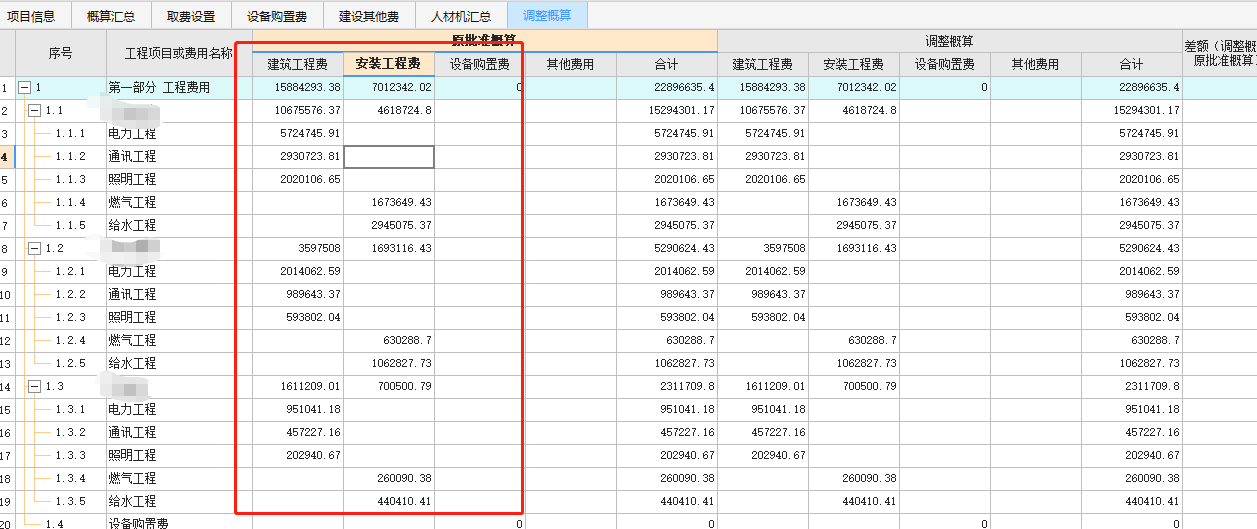Click cell value 1693116.43 under 原批准概算 安装工程费
Screen dimensions: 1257x529
pos(401,249)
